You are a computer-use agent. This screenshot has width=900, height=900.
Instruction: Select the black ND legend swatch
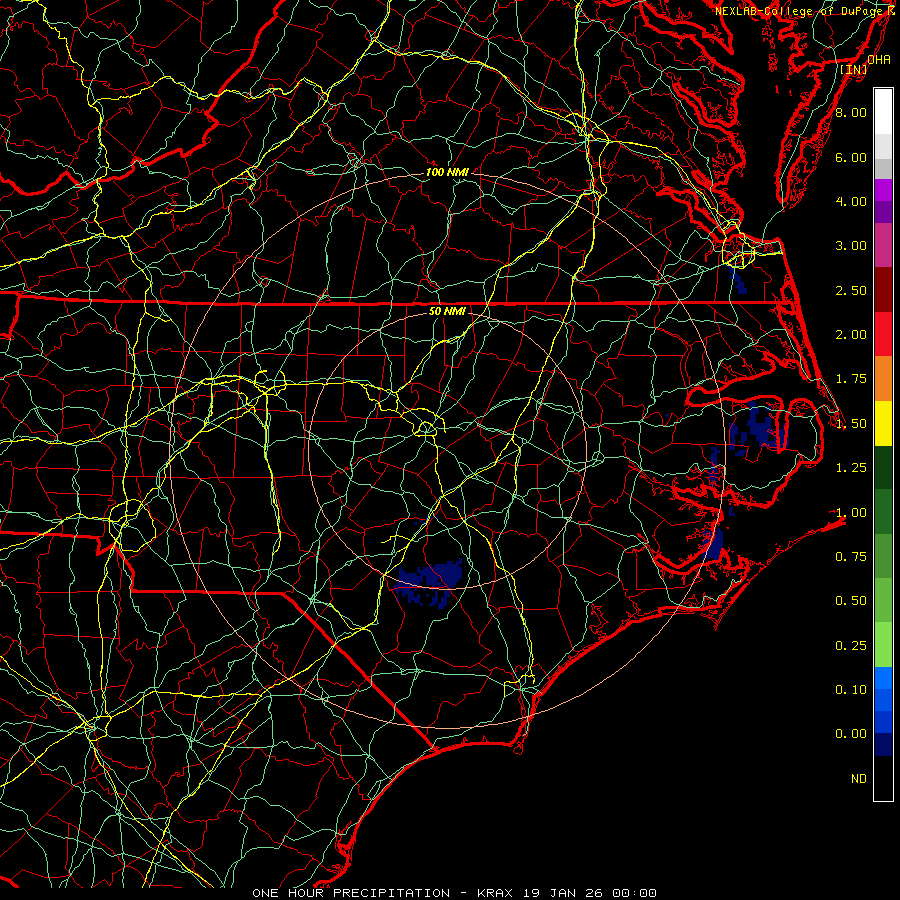pyautogui.click(x=883, y=778)
